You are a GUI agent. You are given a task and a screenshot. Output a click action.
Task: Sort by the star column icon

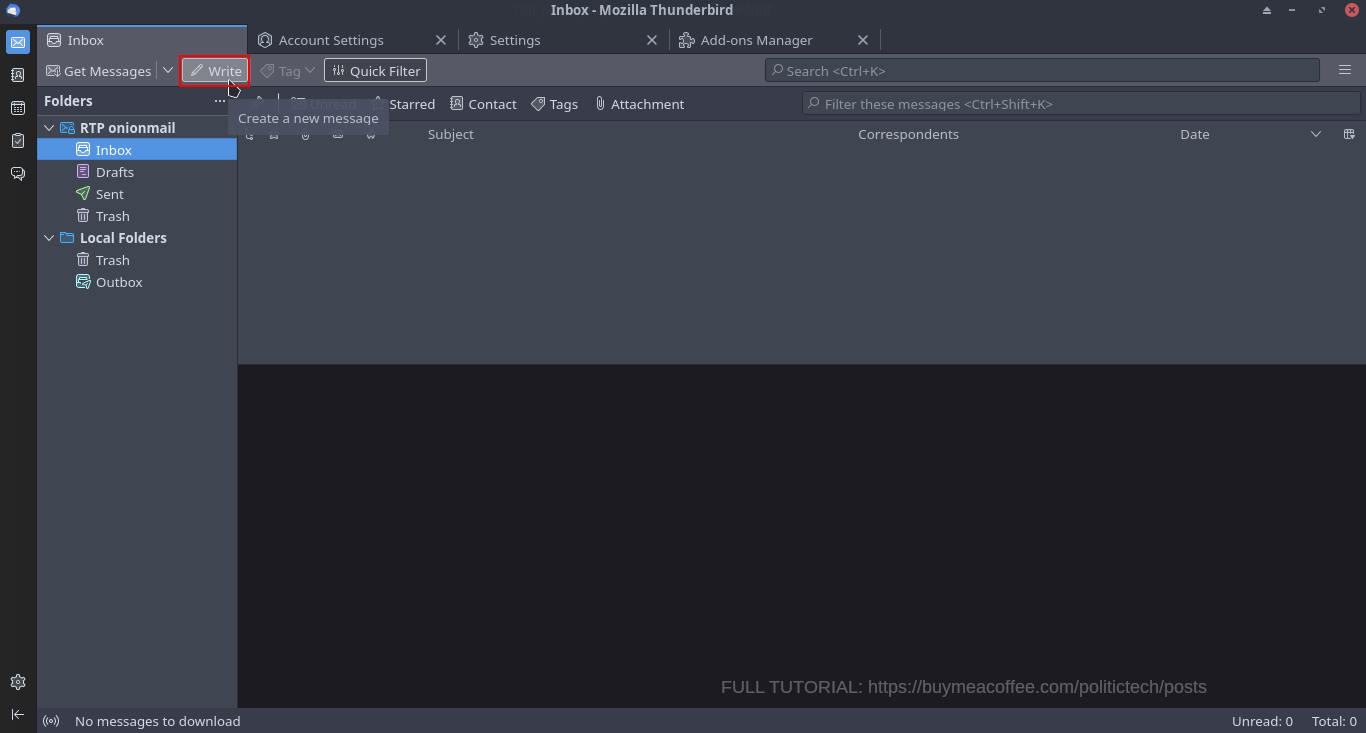coord(274,134)
